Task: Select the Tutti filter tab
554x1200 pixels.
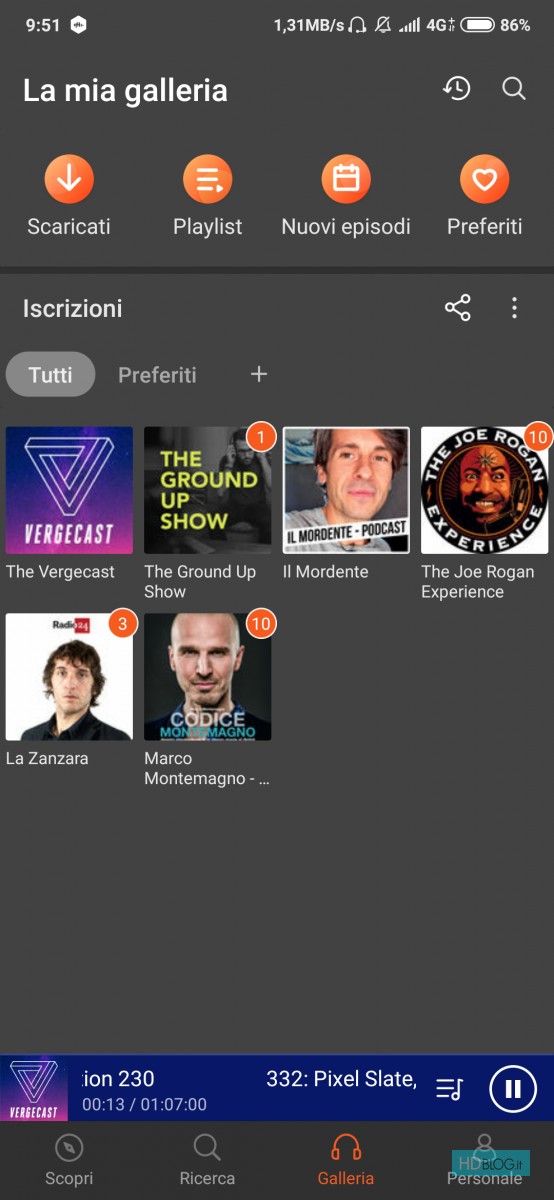Action: coord(50,375)
